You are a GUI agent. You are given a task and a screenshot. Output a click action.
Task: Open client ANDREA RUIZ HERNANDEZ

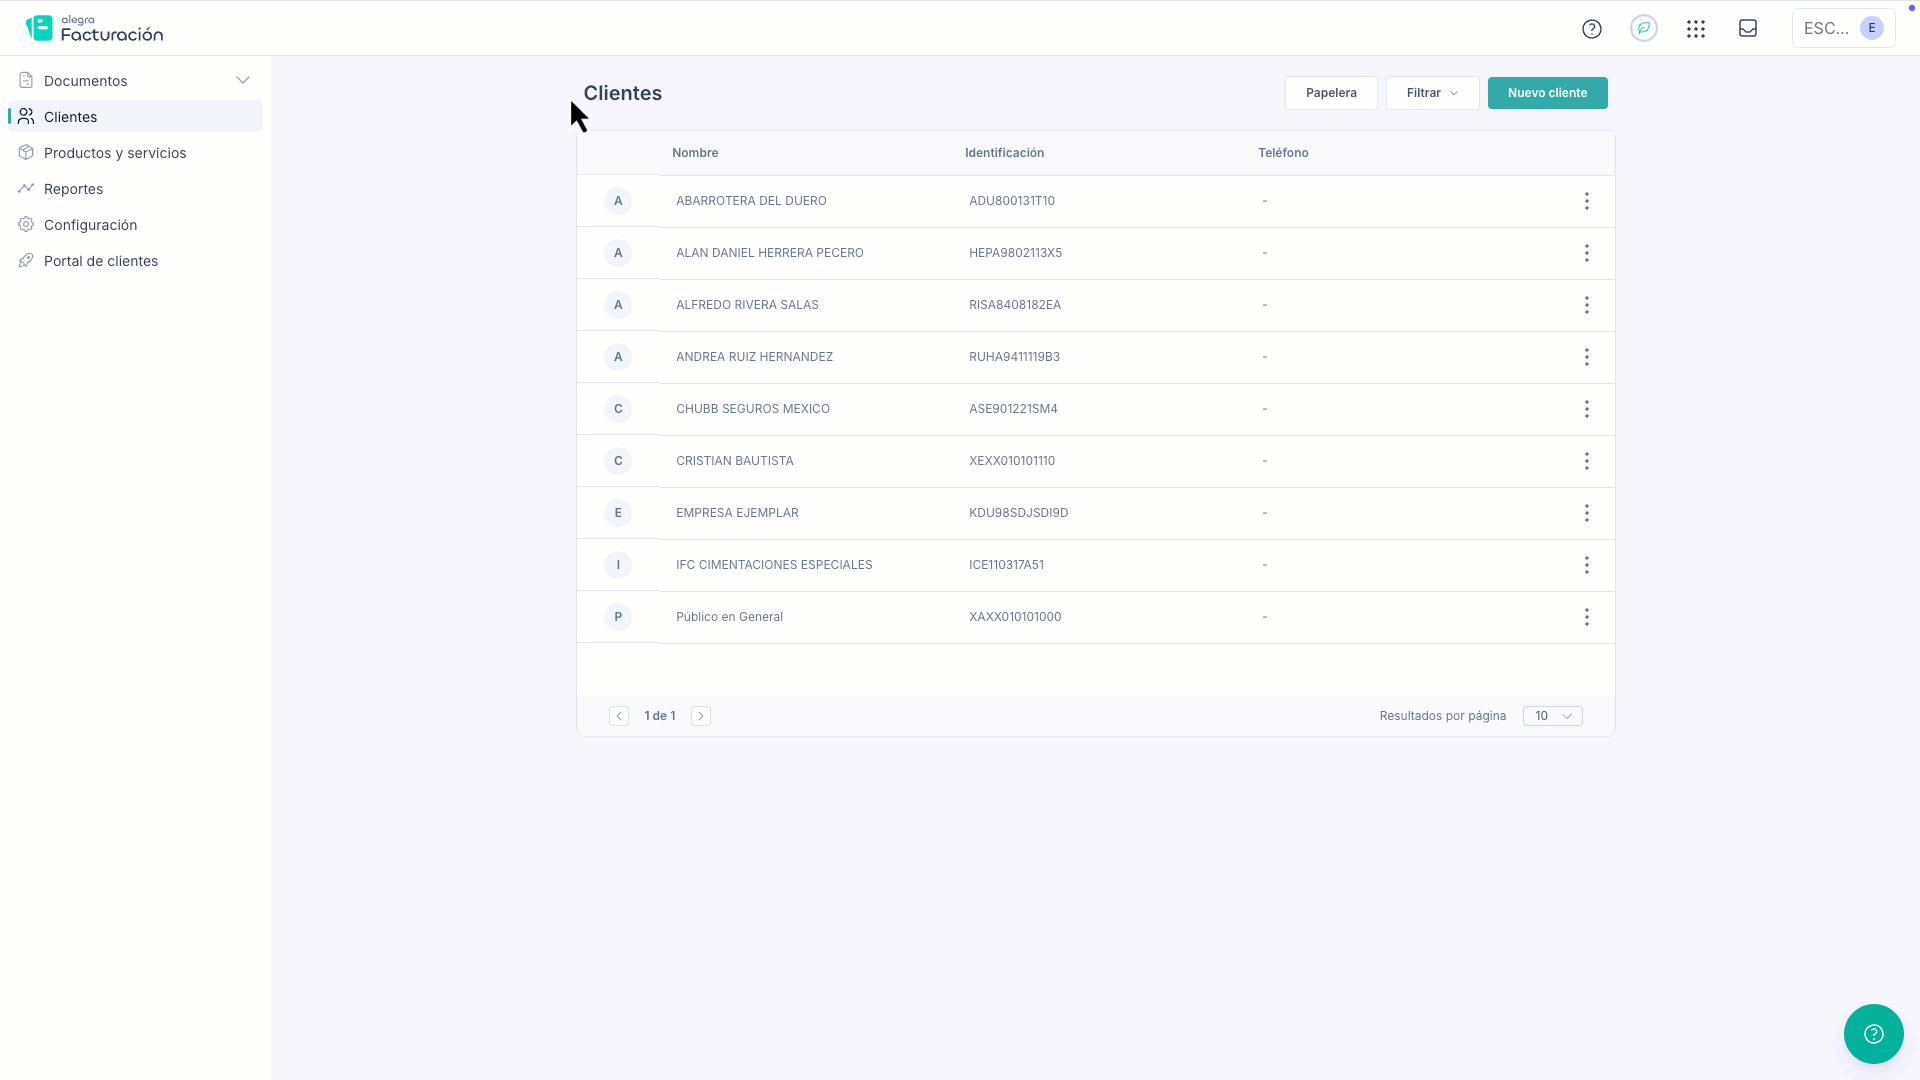coord(754,357)
